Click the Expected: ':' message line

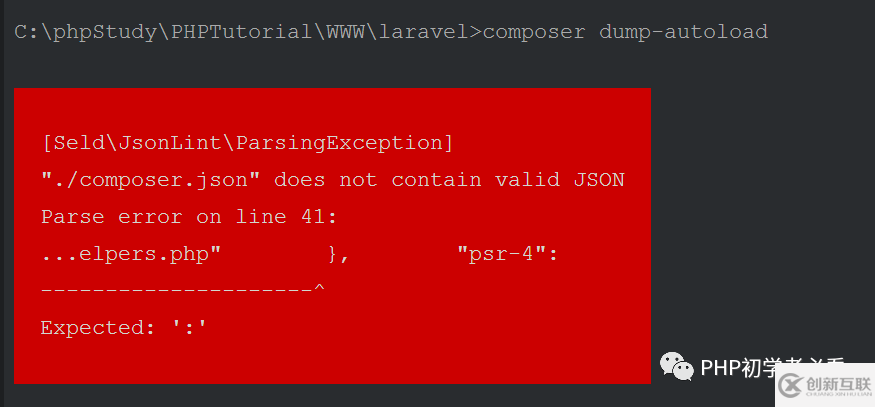click(124, 327)
